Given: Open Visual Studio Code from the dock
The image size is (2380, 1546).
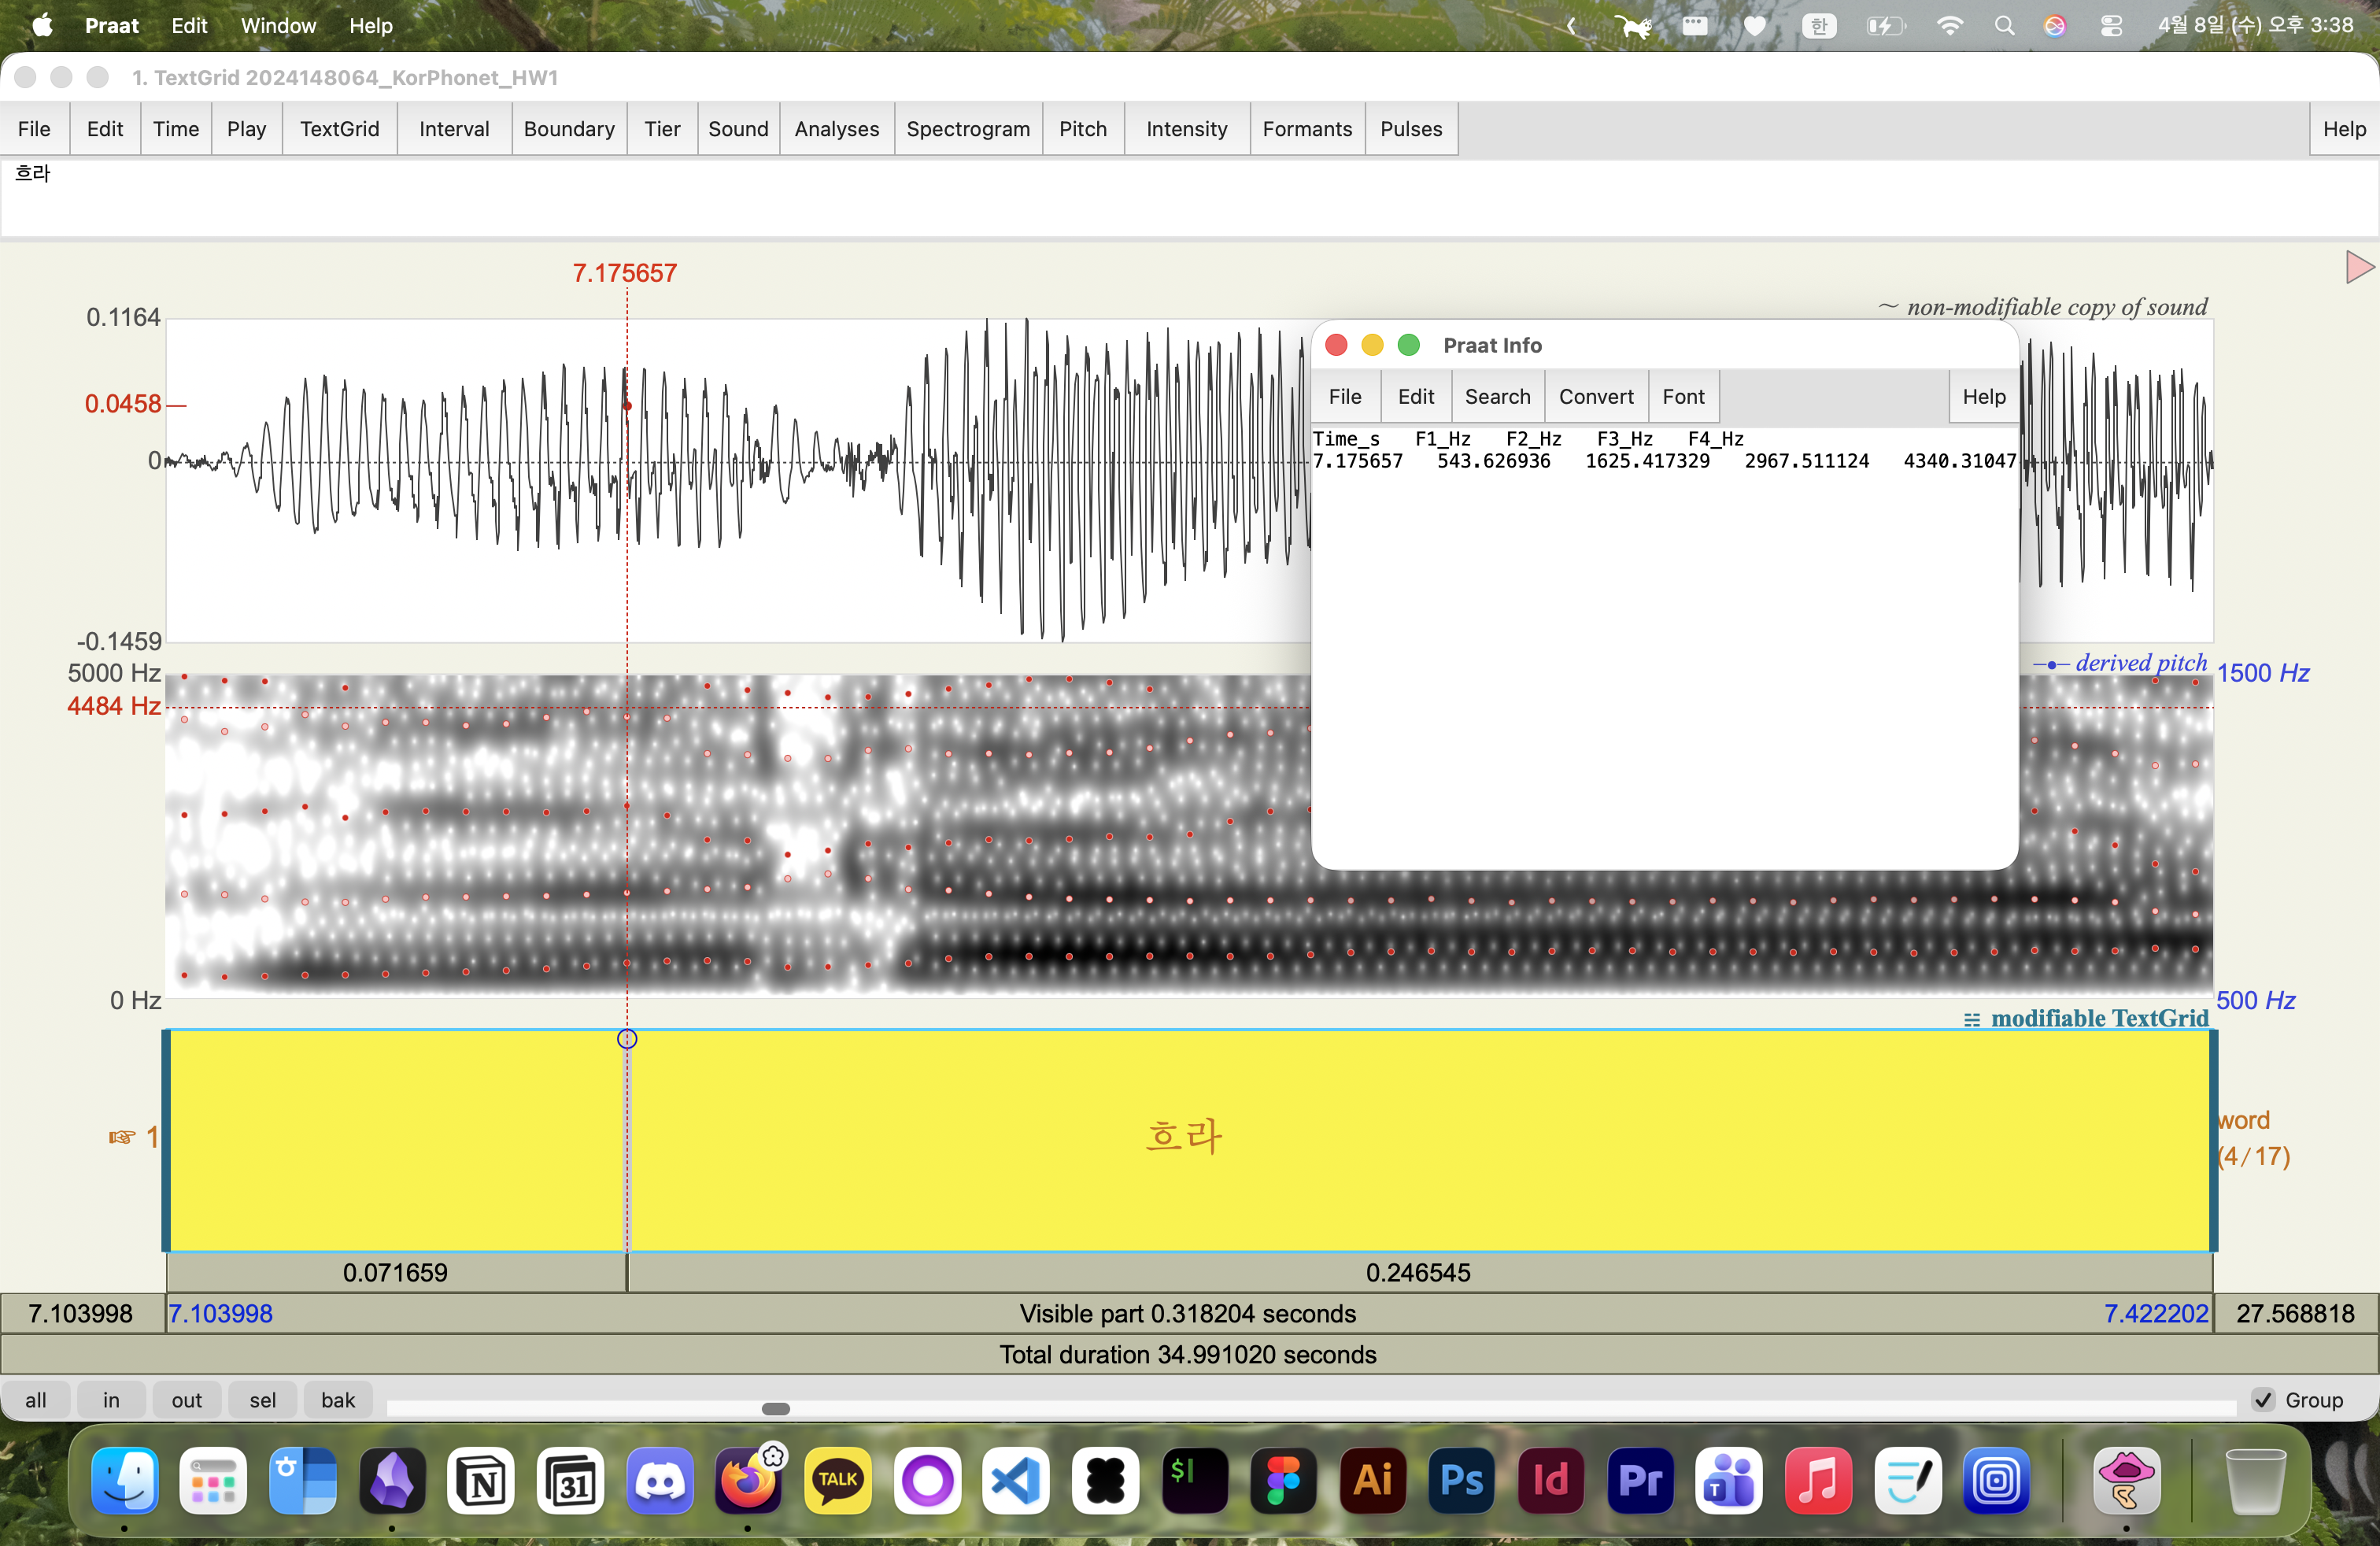Looking at the screenshot, I should tap(1016, 1481).
